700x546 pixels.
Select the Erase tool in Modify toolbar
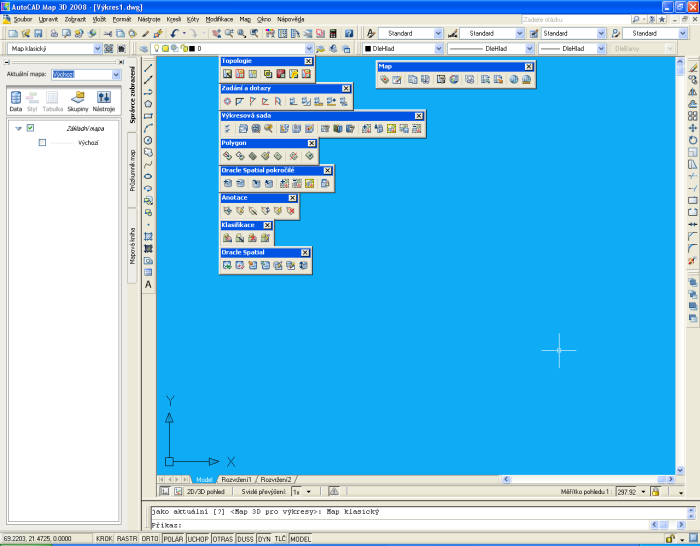click(692, 68)
